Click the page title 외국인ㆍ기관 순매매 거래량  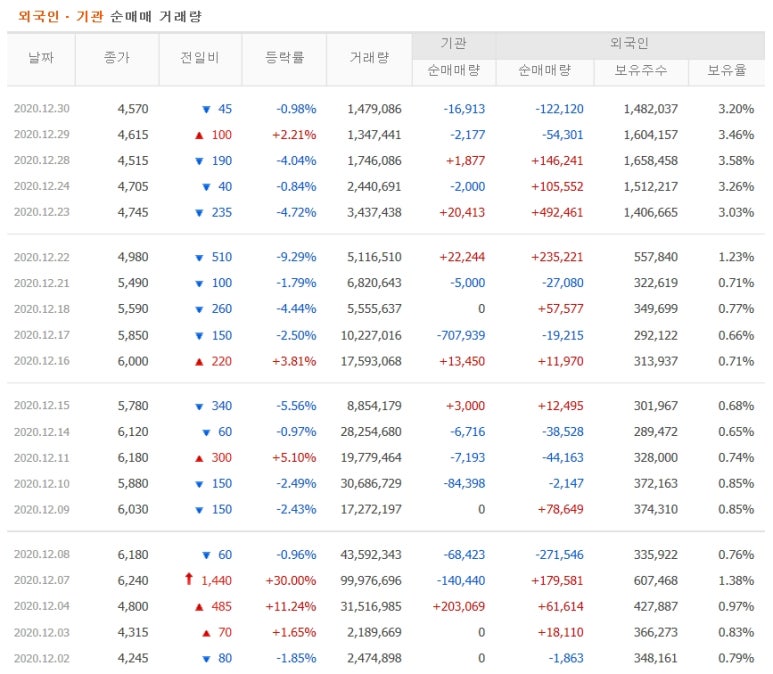[x=110, y=16]
